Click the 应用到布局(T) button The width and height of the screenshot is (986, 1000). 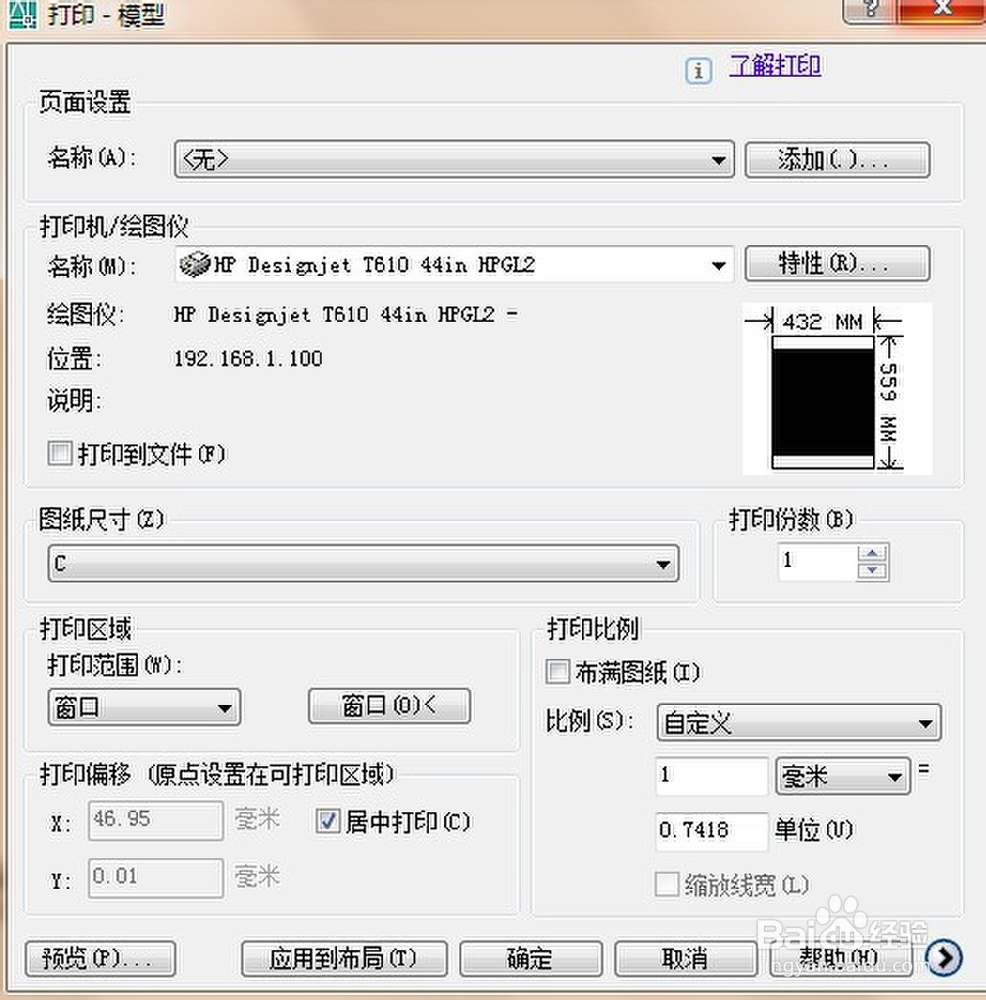(x=344, y=959)
